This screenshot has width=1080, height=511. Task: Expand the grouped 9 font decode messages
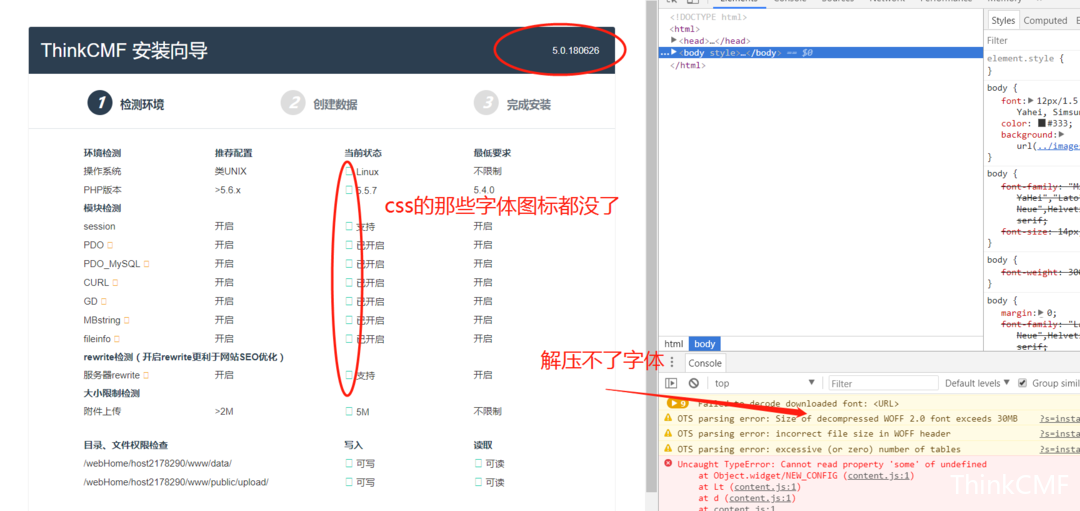click(x=678, y=404)
